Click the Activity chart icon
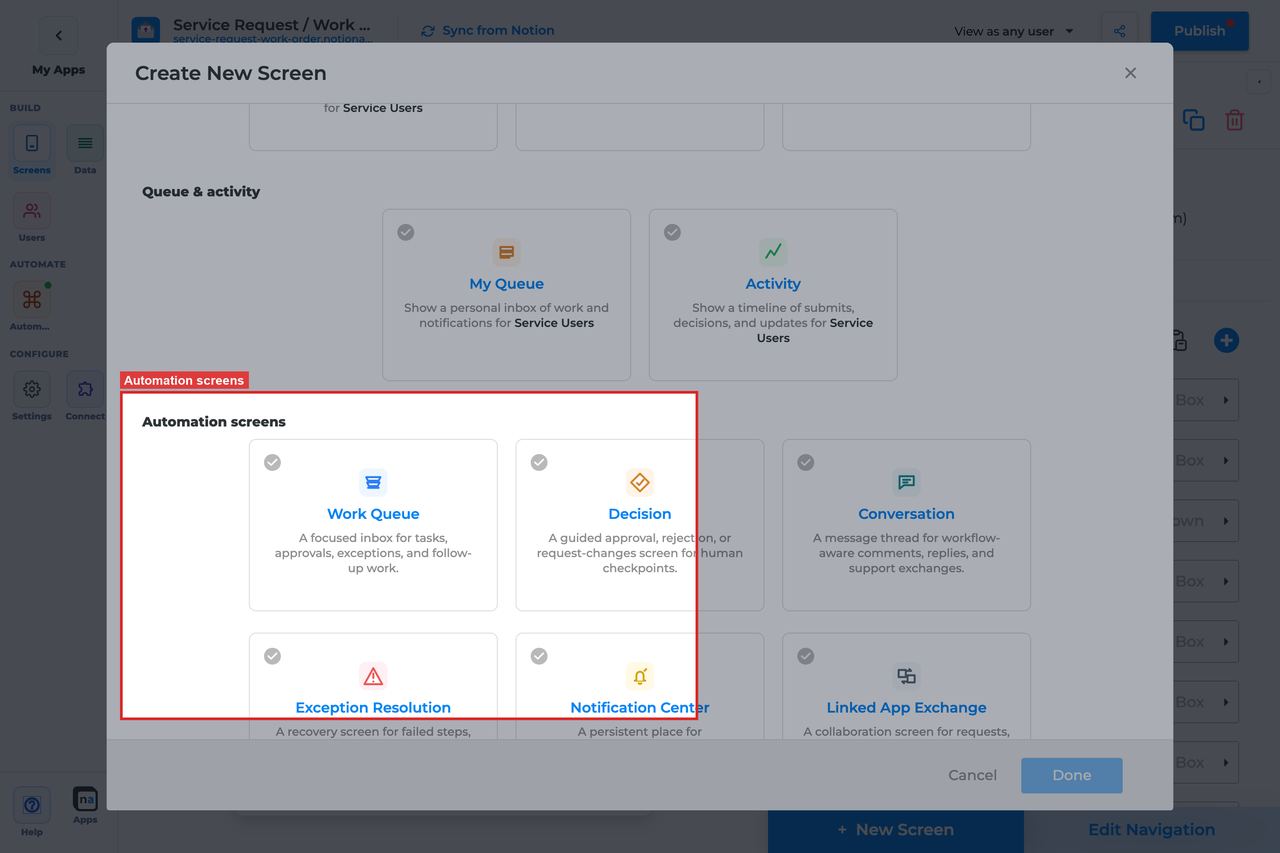Image resolution: width=1280 pixels, height=853 pixels. (773, 252)
